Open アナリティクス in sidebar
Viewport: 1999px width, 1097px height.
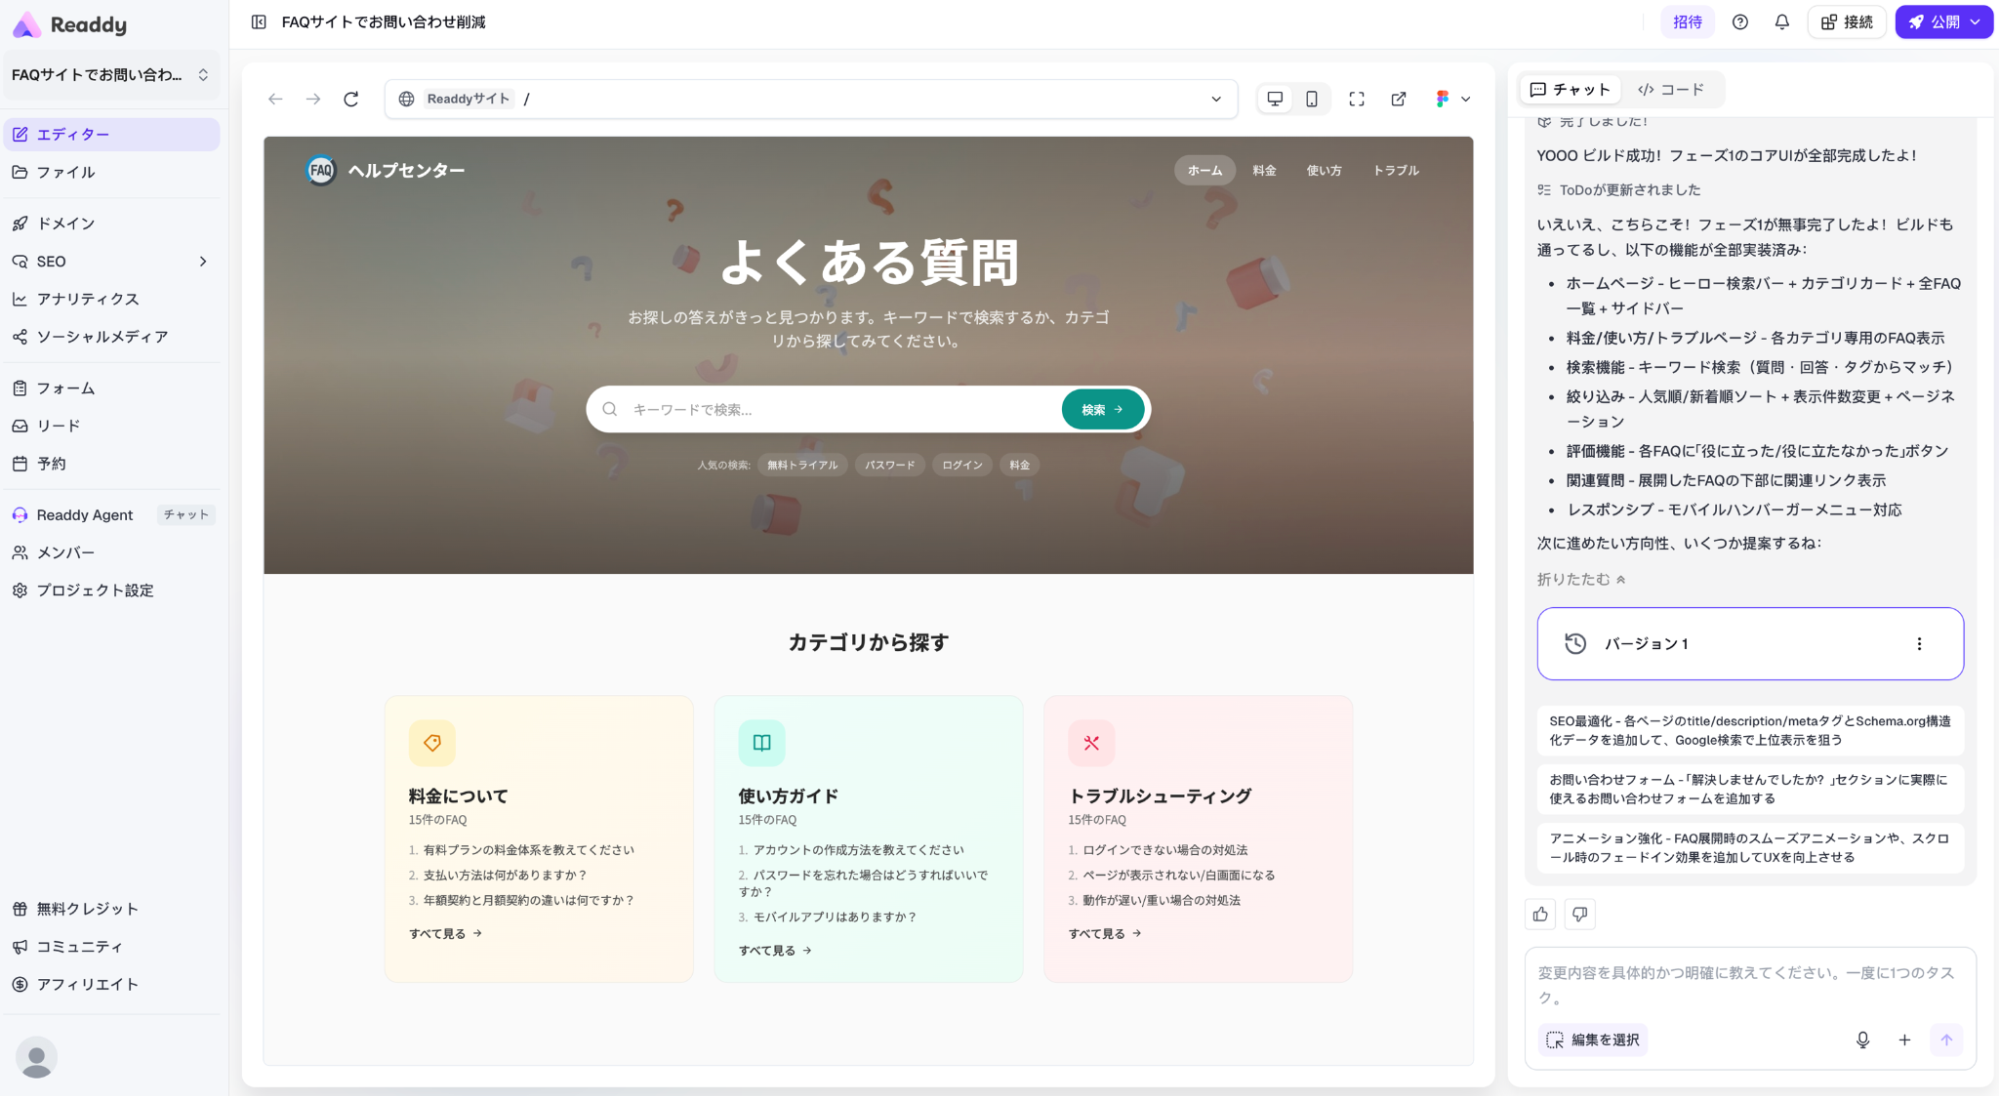click(111, 299)
